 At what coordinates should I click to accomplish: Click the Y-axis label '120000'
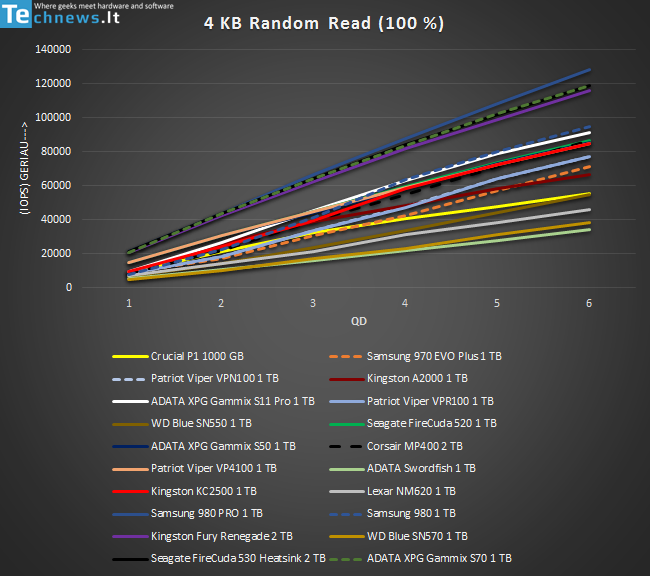53,83
